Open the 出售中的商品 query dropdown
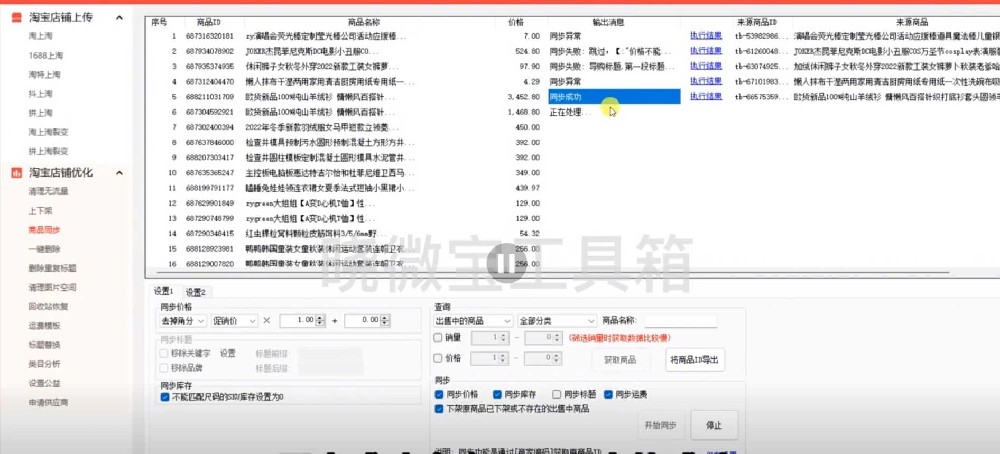This screenshot has height=454, width=1000. coord(473,321)
